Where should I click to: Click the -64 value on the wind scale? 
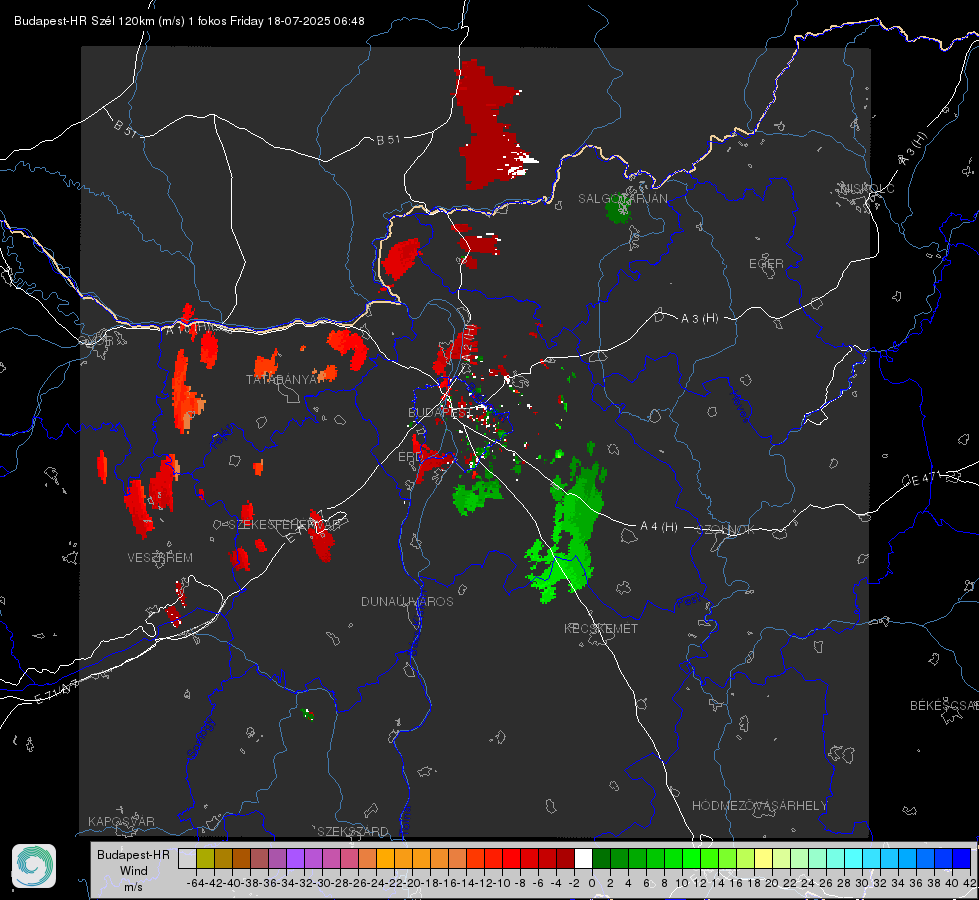(195, 883)
